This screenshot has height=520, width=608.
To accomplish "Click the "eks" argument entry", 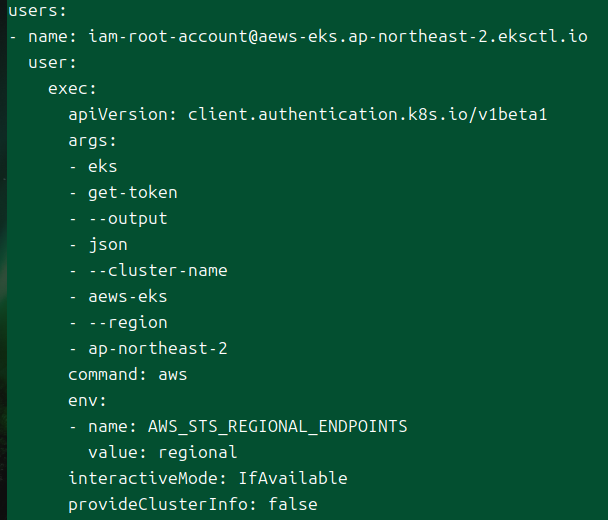I will tap(102, 166).
